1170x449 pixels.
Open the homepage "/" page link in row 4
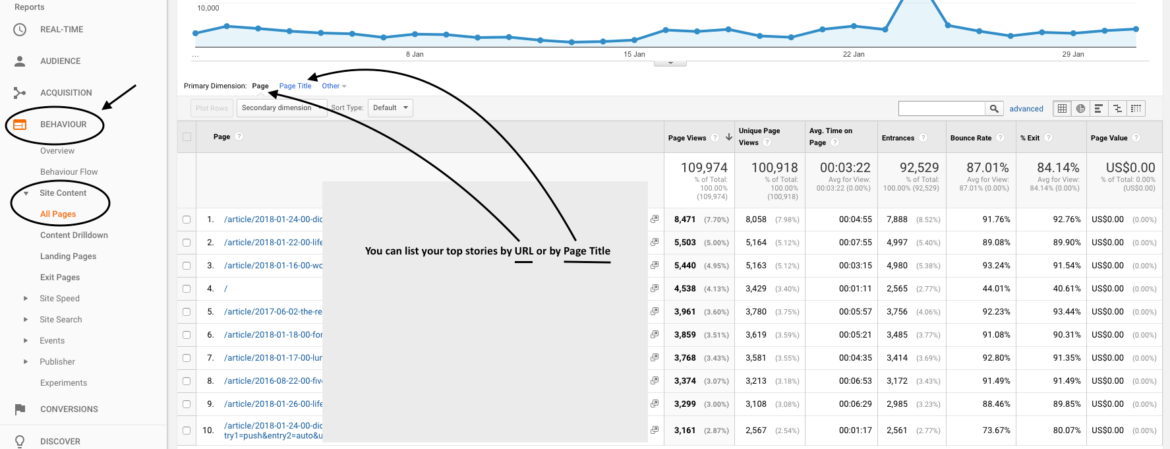pyautogui.click(x=225, y=287)
